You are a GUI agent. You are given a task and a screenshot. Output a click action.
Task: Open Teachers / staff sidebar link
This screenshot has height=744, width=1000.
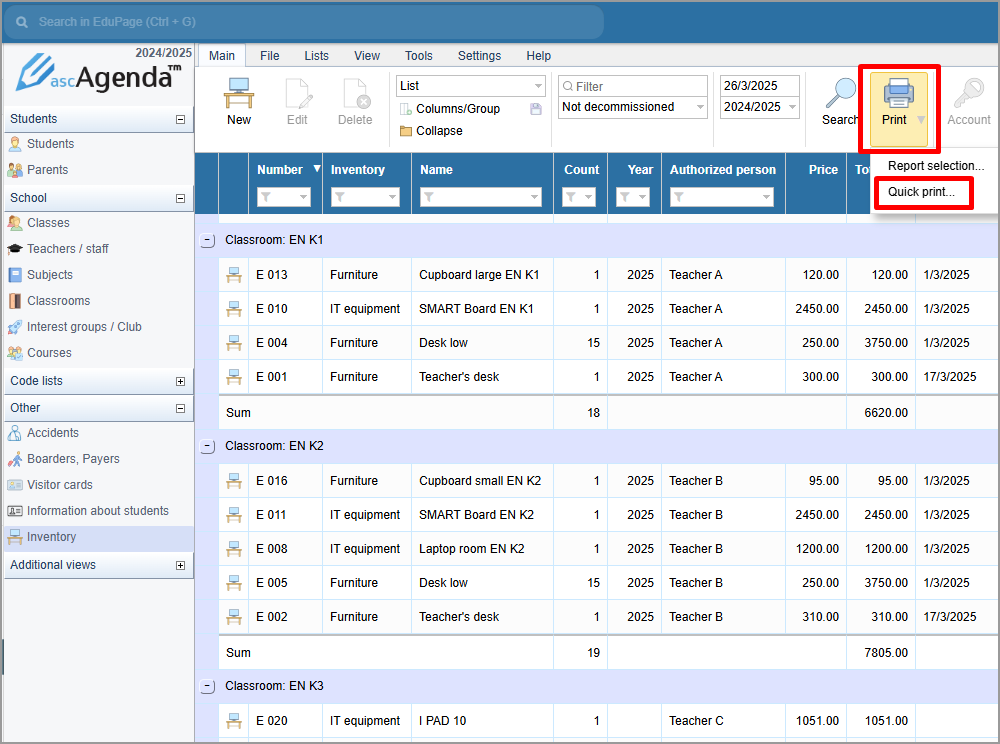[67, 249]
